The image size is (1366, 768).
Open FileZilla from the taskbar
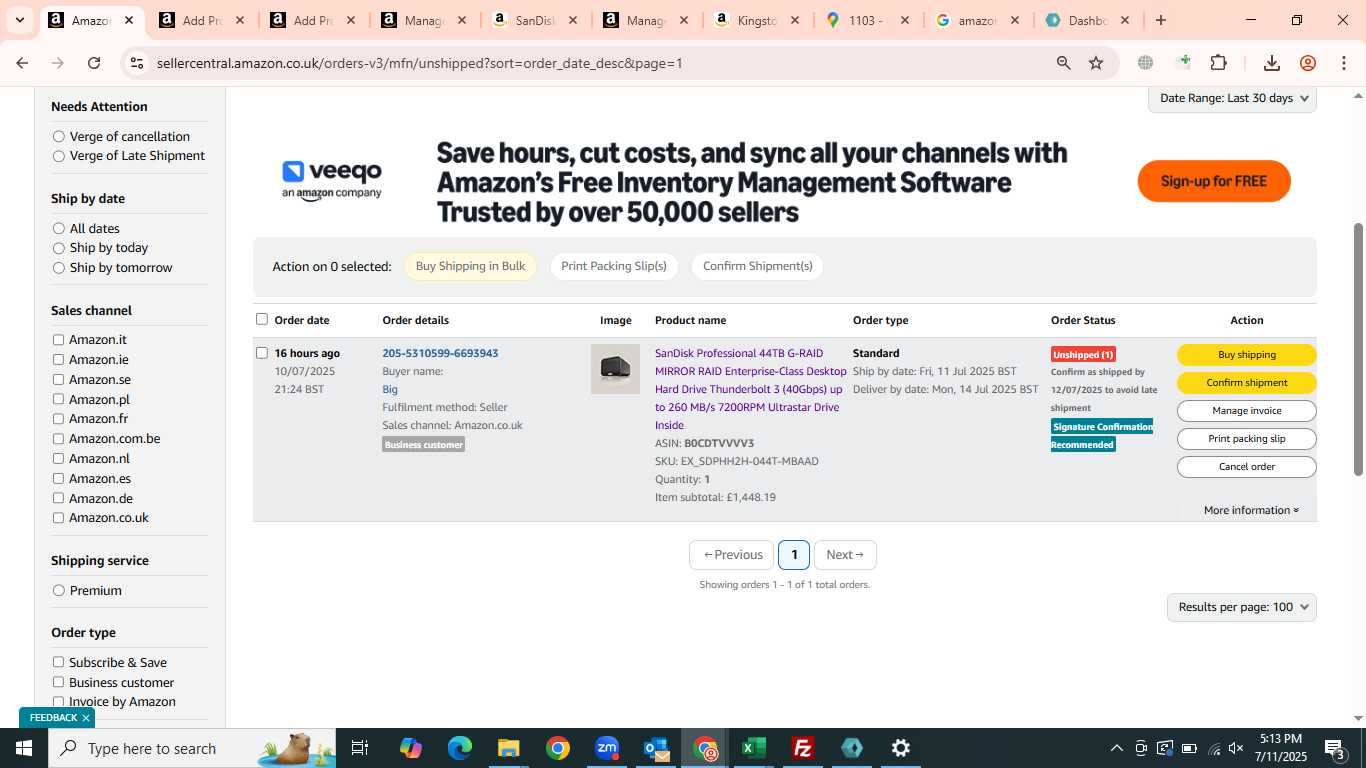(x=803, y=748)
